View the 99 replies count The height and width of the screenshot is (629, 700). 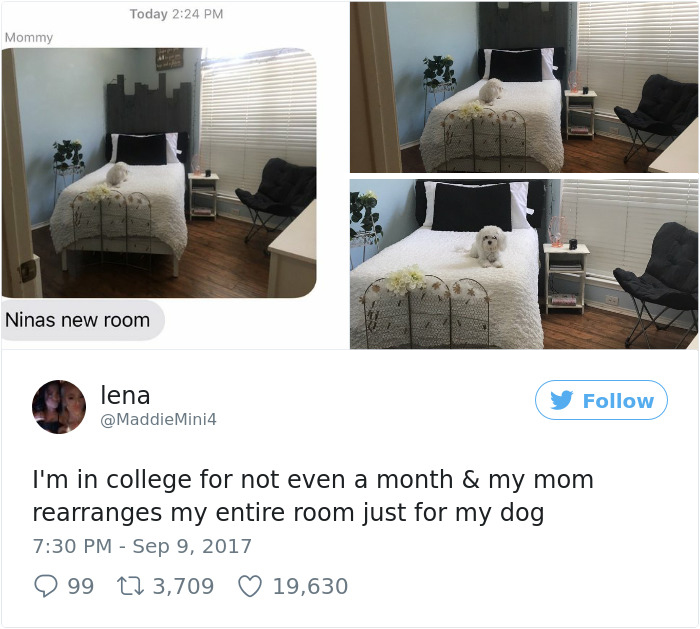coord(81,586)
